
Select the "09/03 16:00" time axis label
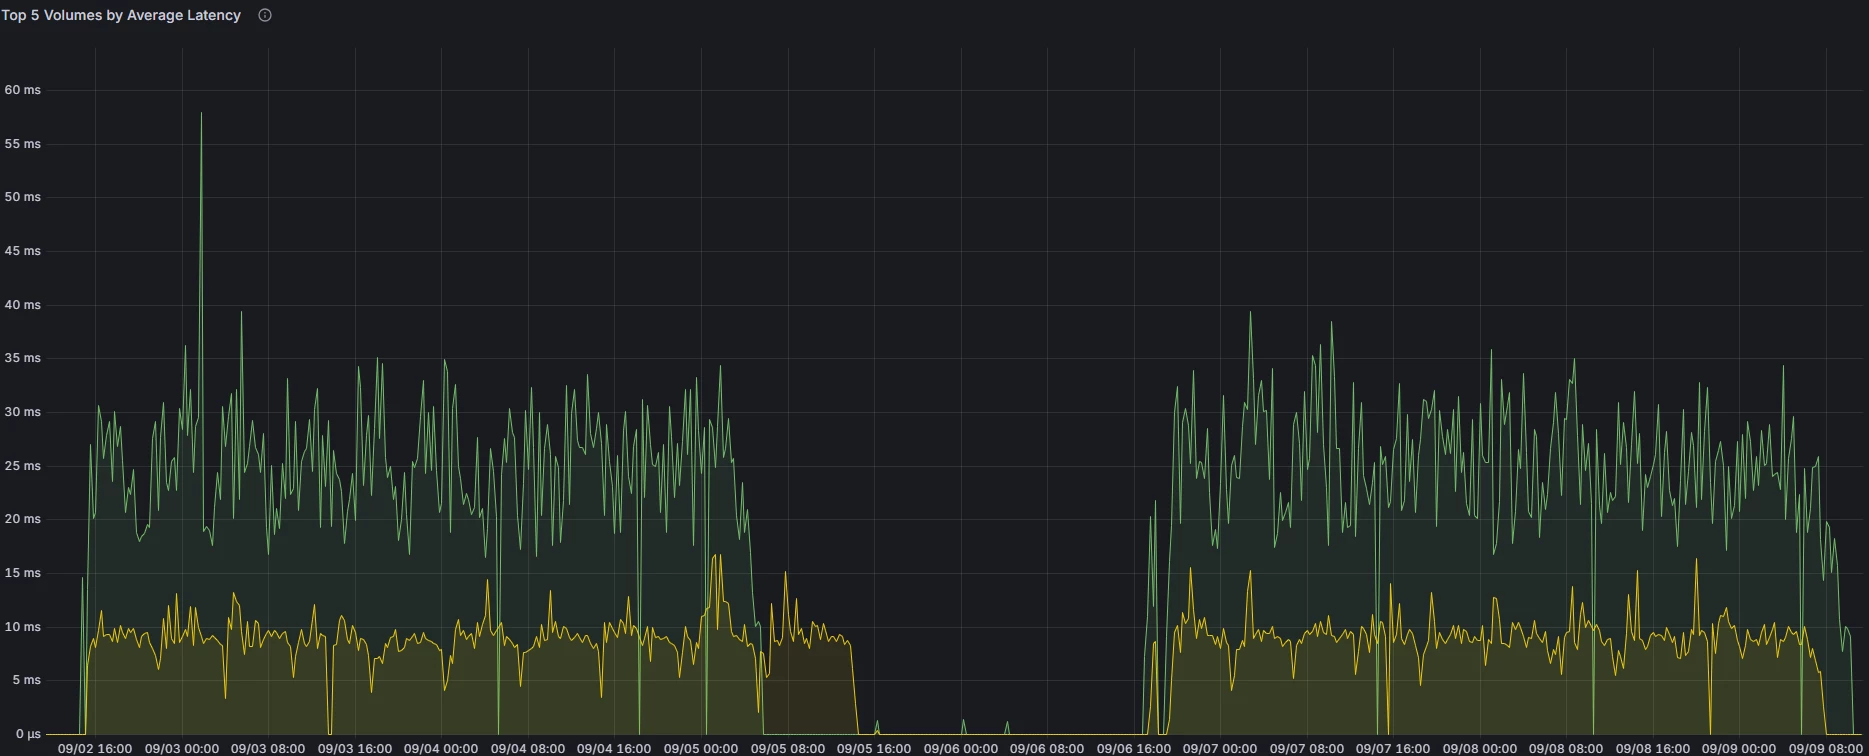coord(355,748)
